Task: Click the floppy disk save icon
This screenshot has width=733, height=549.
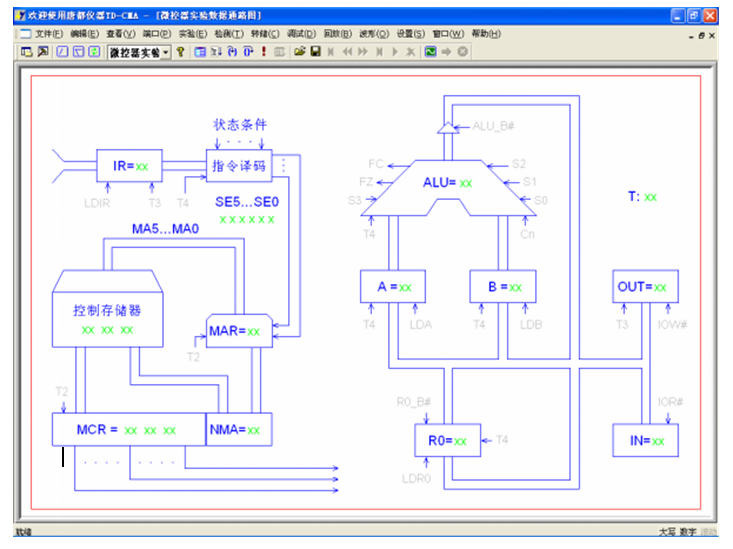Action: 315,52
